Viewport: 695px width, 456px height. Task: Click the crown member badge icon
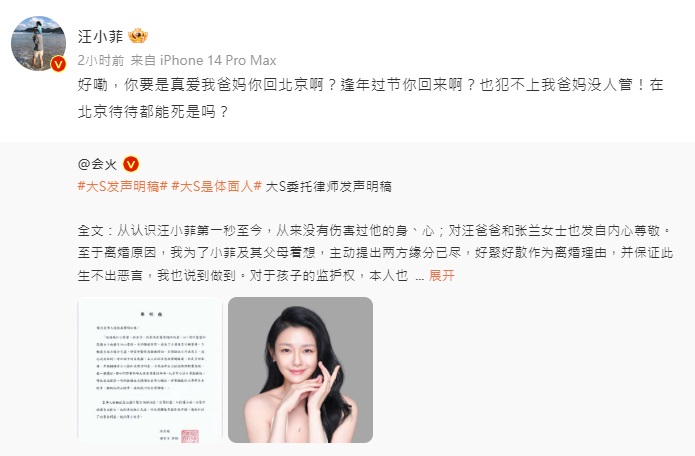(137, 36)
